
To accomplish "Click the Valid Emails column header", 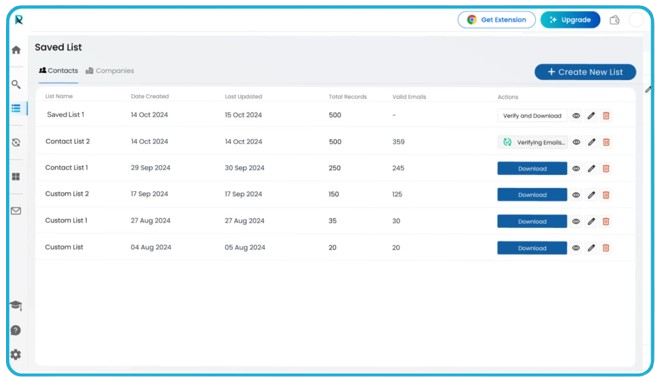I will point(409,97).
